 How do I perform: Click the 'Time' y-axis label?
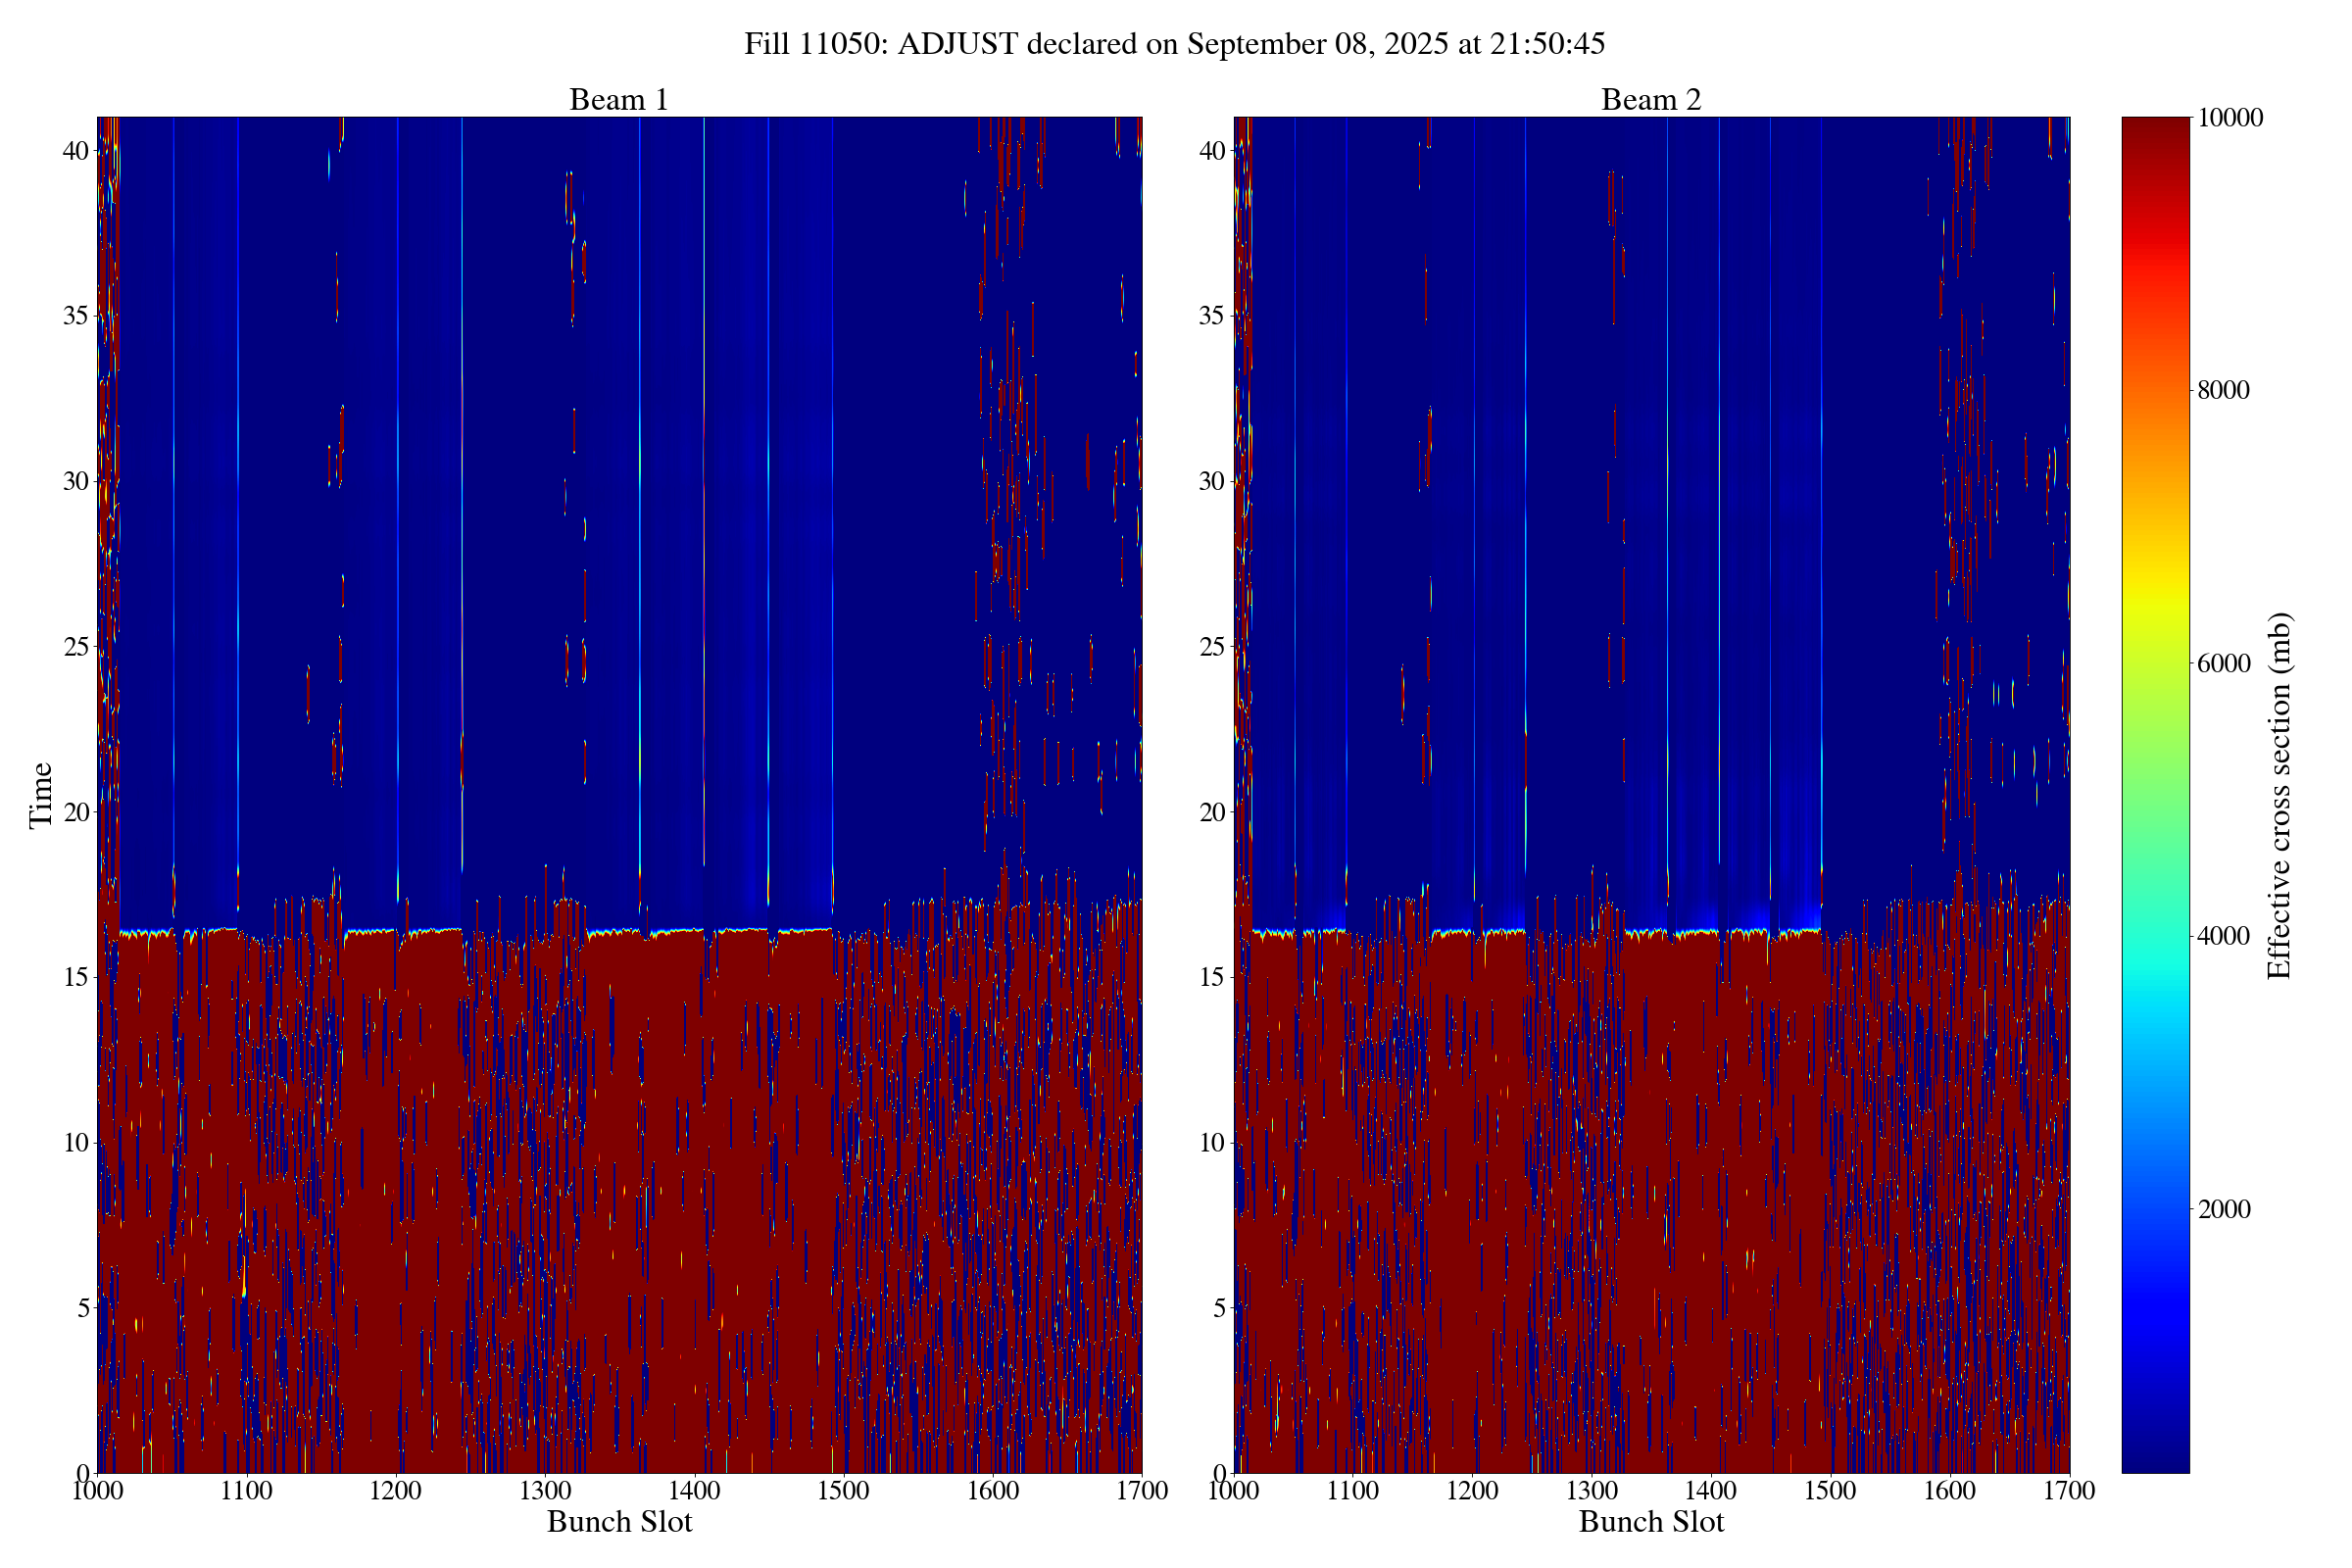(x=40, y=795)
